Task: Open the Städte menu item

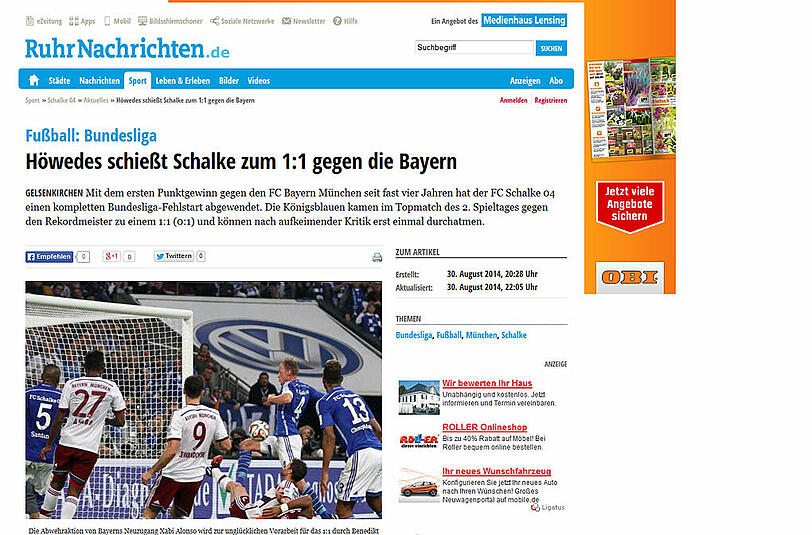Action: (x=60, y=81)
